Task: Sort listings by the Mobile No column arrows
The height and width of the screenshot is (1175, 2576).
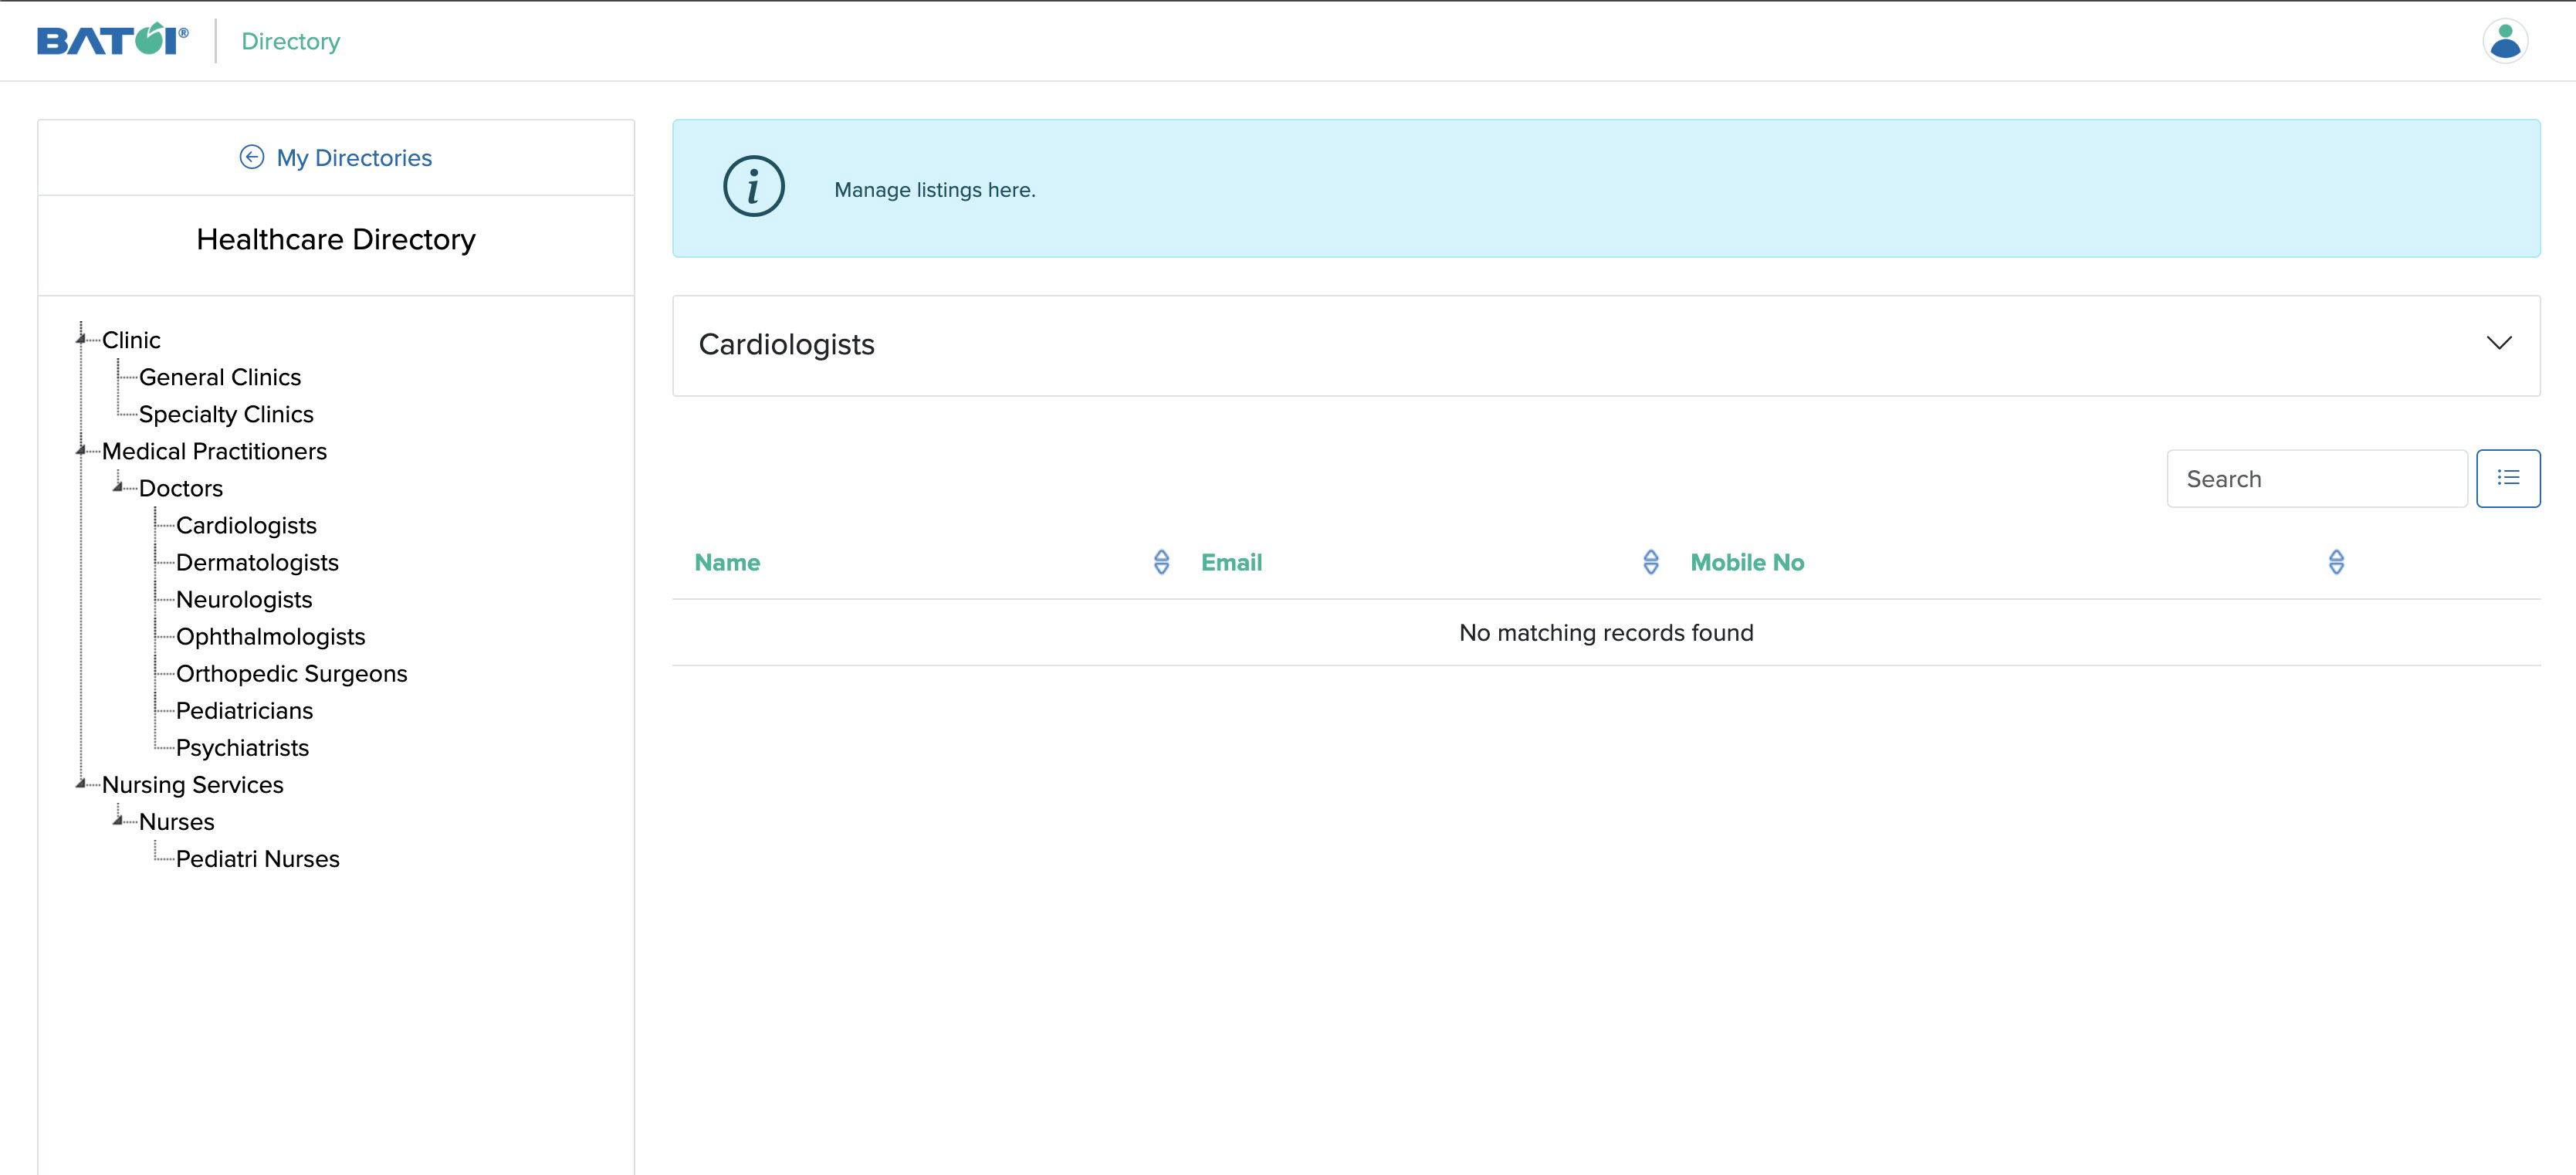Action: click(2337, 562)
